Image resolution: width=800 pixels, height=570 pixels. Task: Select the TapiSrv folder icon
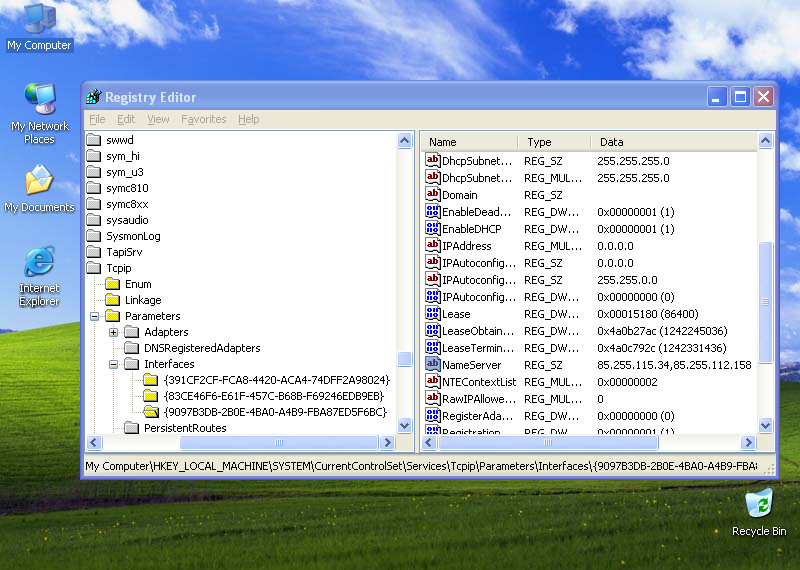(x=94, y=252)
